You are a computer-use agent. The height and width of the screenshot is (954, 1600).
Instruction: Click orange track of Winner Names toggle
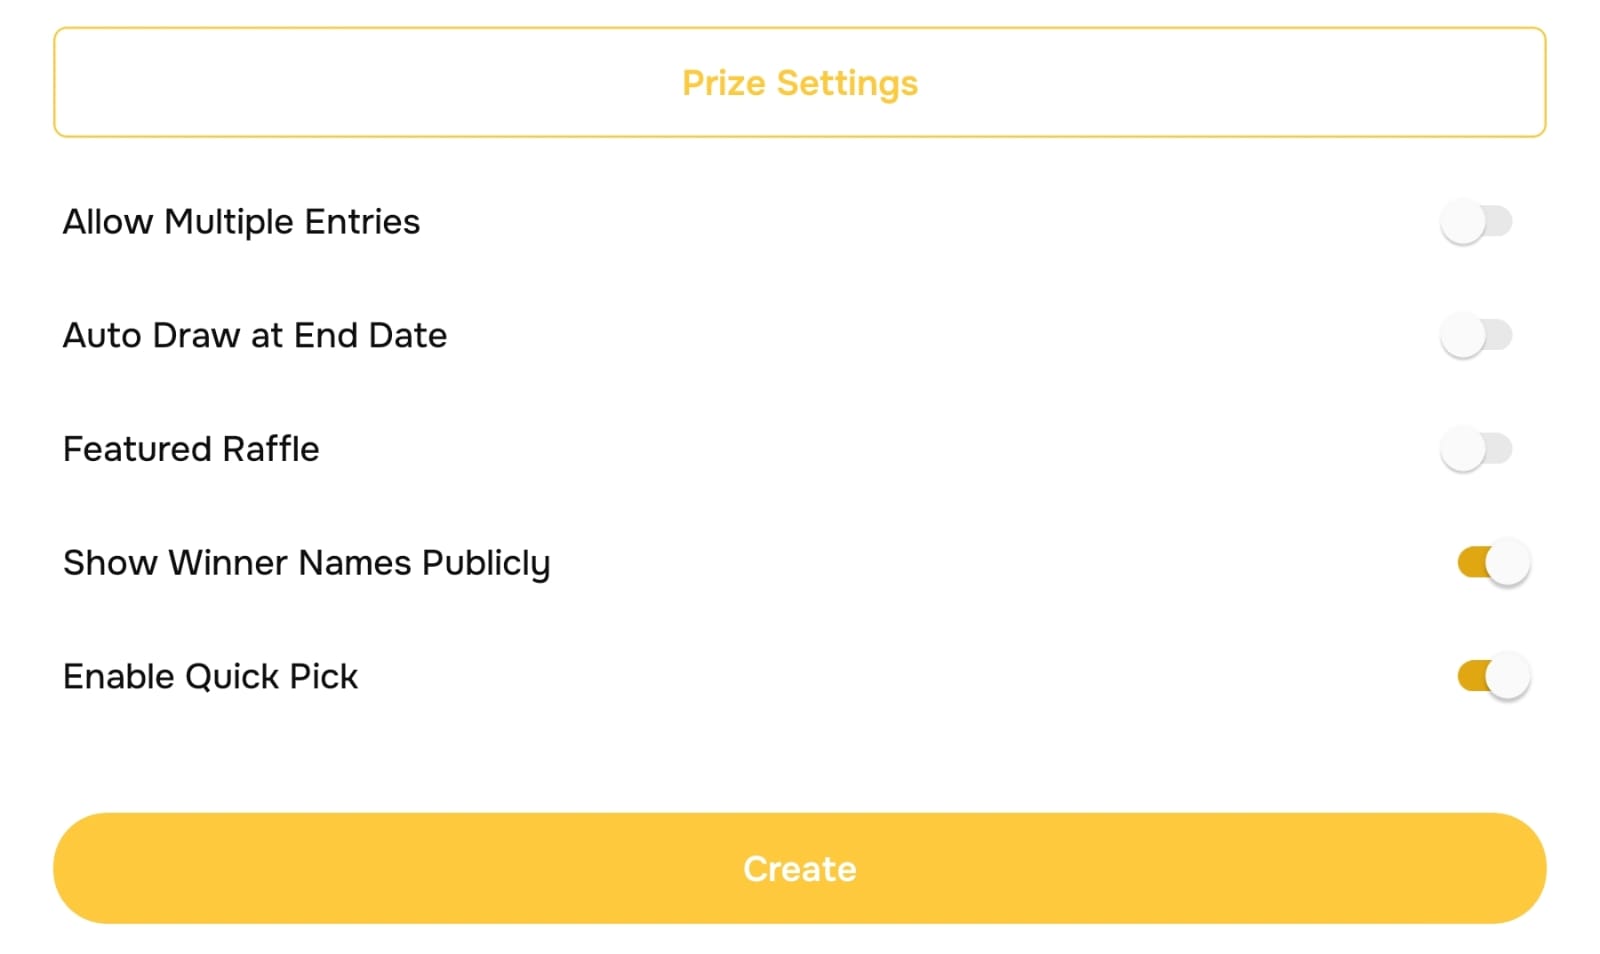[x=1472, y=563]
